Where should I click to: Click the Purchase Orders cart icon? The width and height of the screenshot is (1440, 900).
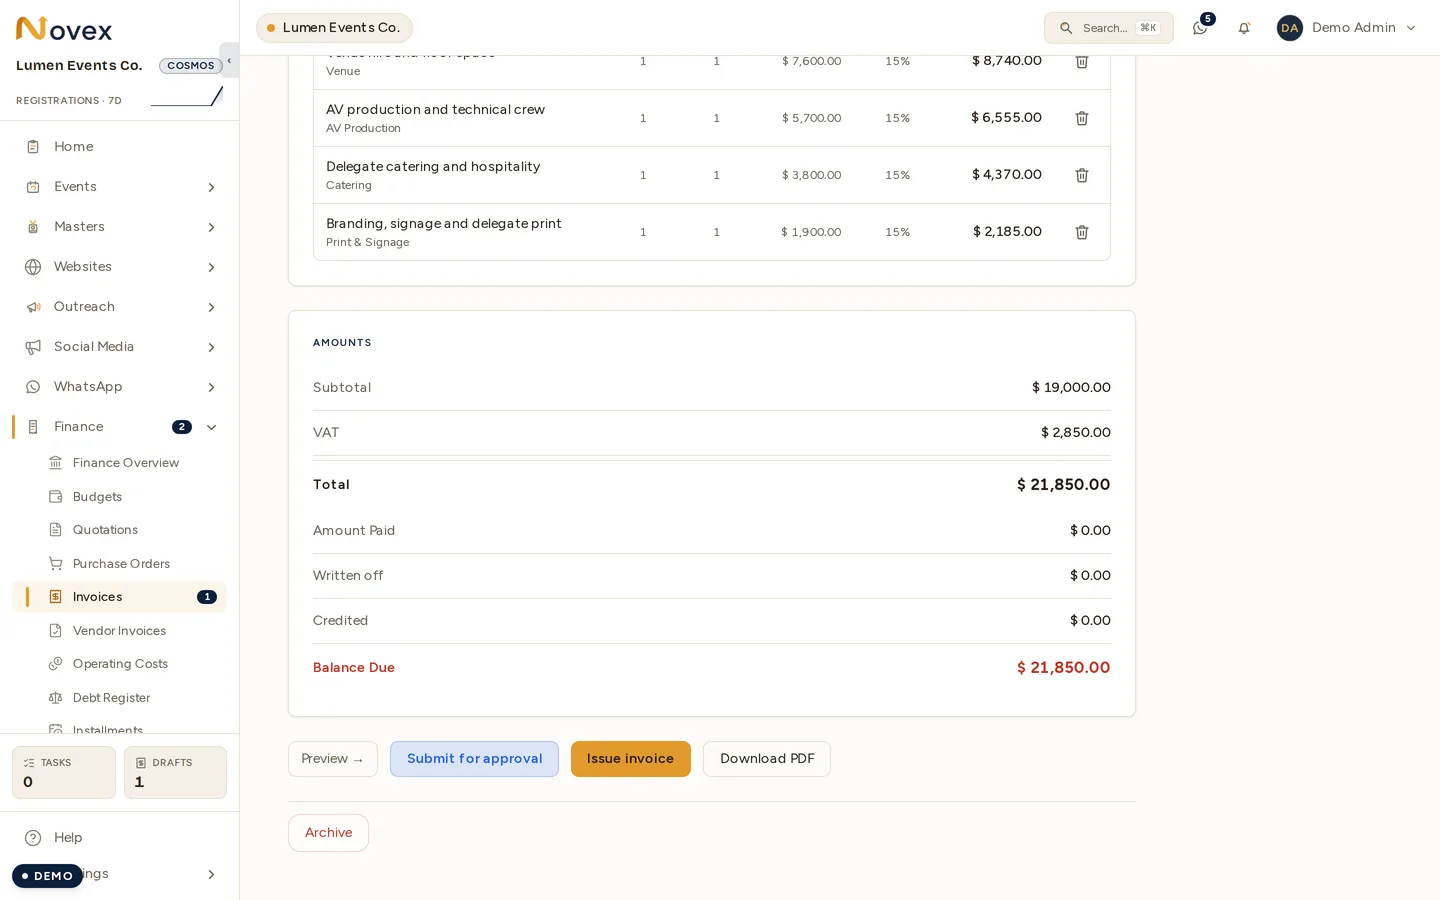56,564
